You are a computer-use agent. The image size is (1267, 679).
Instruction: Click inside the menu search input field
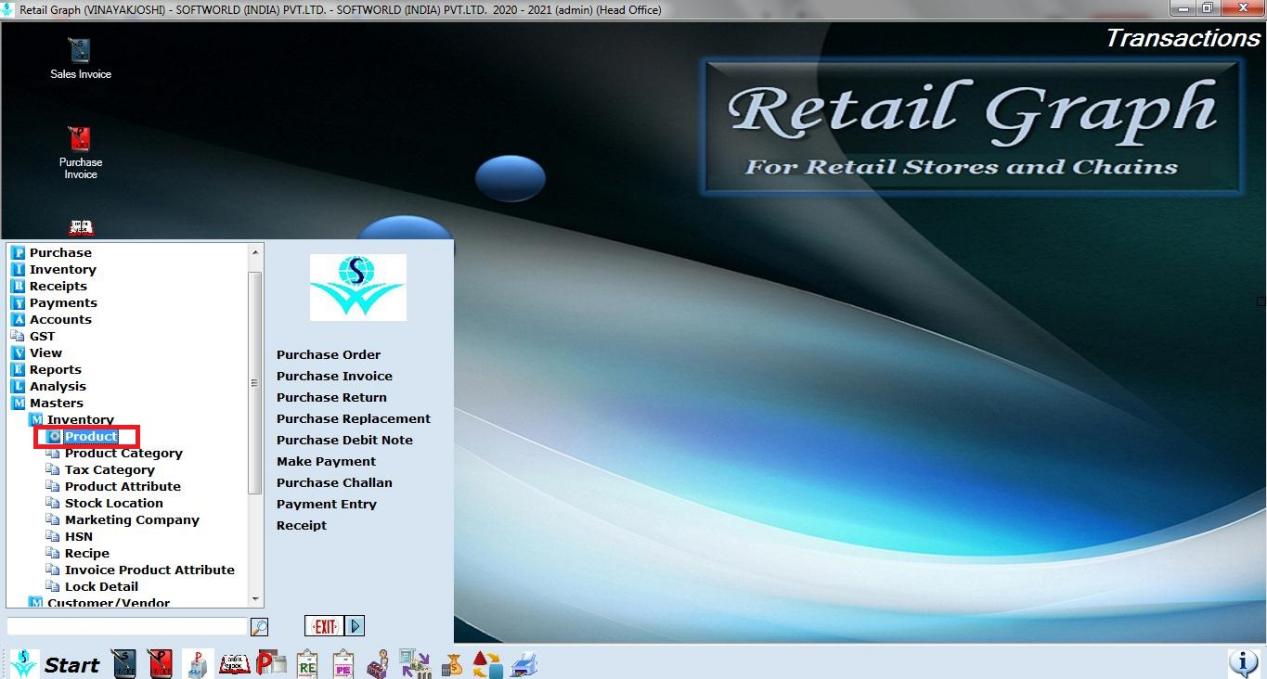[x=126, y=626]
